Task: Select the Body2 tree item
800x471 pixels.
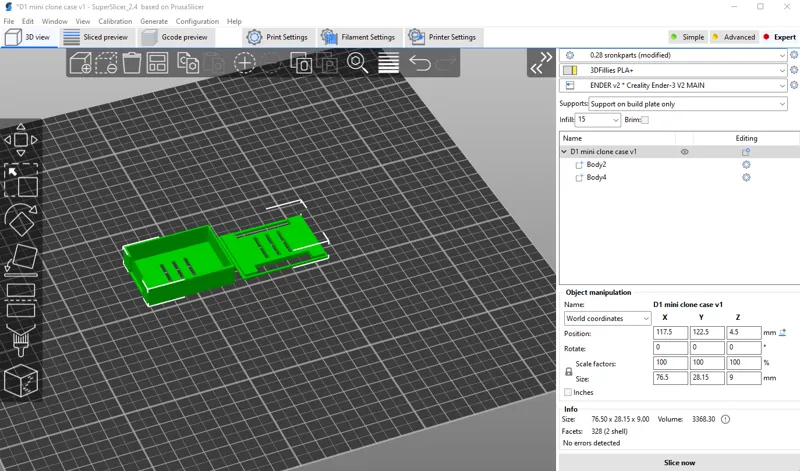Action: coord(596,164)
